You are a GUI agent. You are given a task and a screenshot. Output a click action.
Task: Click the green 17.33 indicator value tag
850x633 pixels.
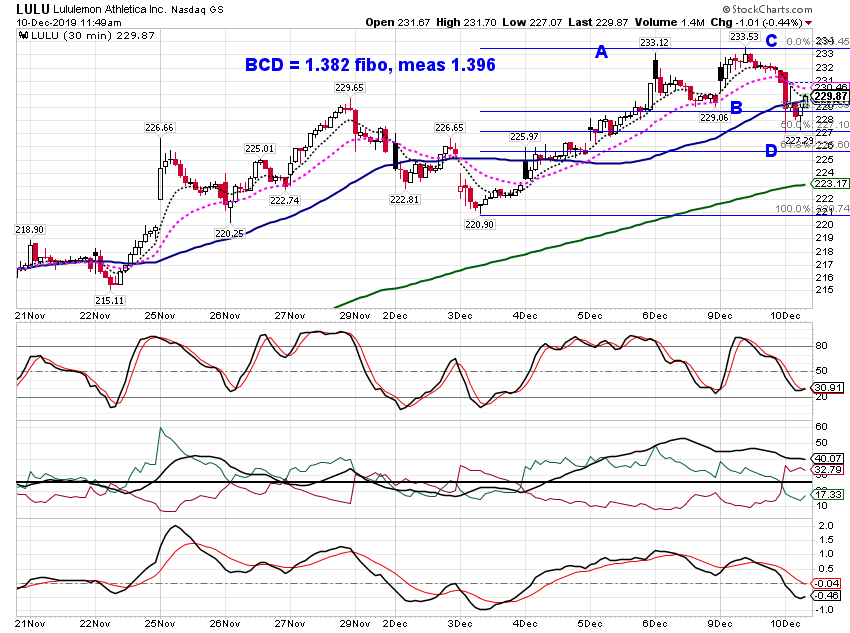(827, 494)
